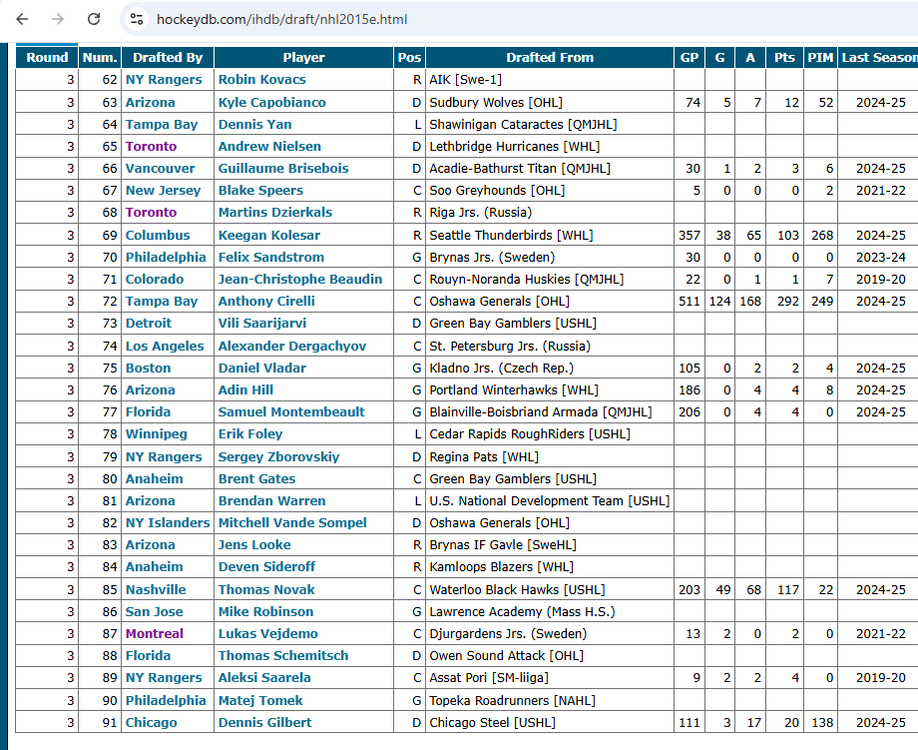The image size is (918, 750).
Task: Click the Pts column header
Action: pyautogui.click(x=784, y=58)
